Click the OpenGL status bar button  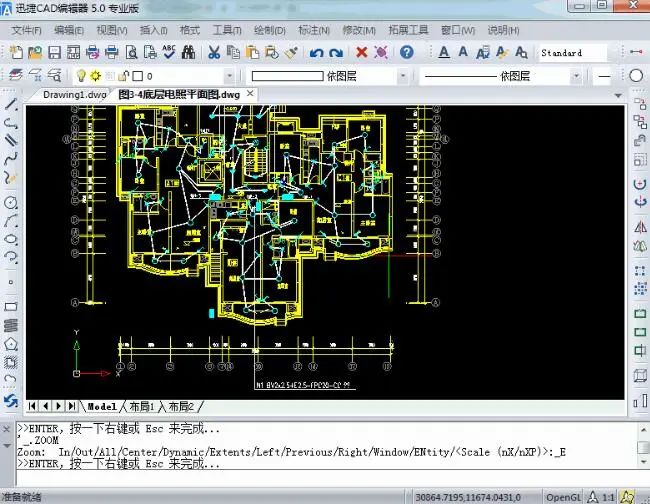[x=563, y=497]
